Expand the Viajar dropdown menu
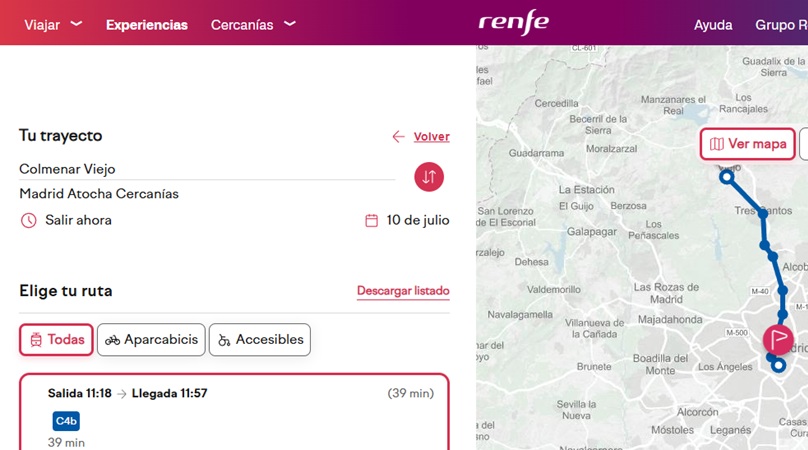The image size is (808, 450). [53, 25]
